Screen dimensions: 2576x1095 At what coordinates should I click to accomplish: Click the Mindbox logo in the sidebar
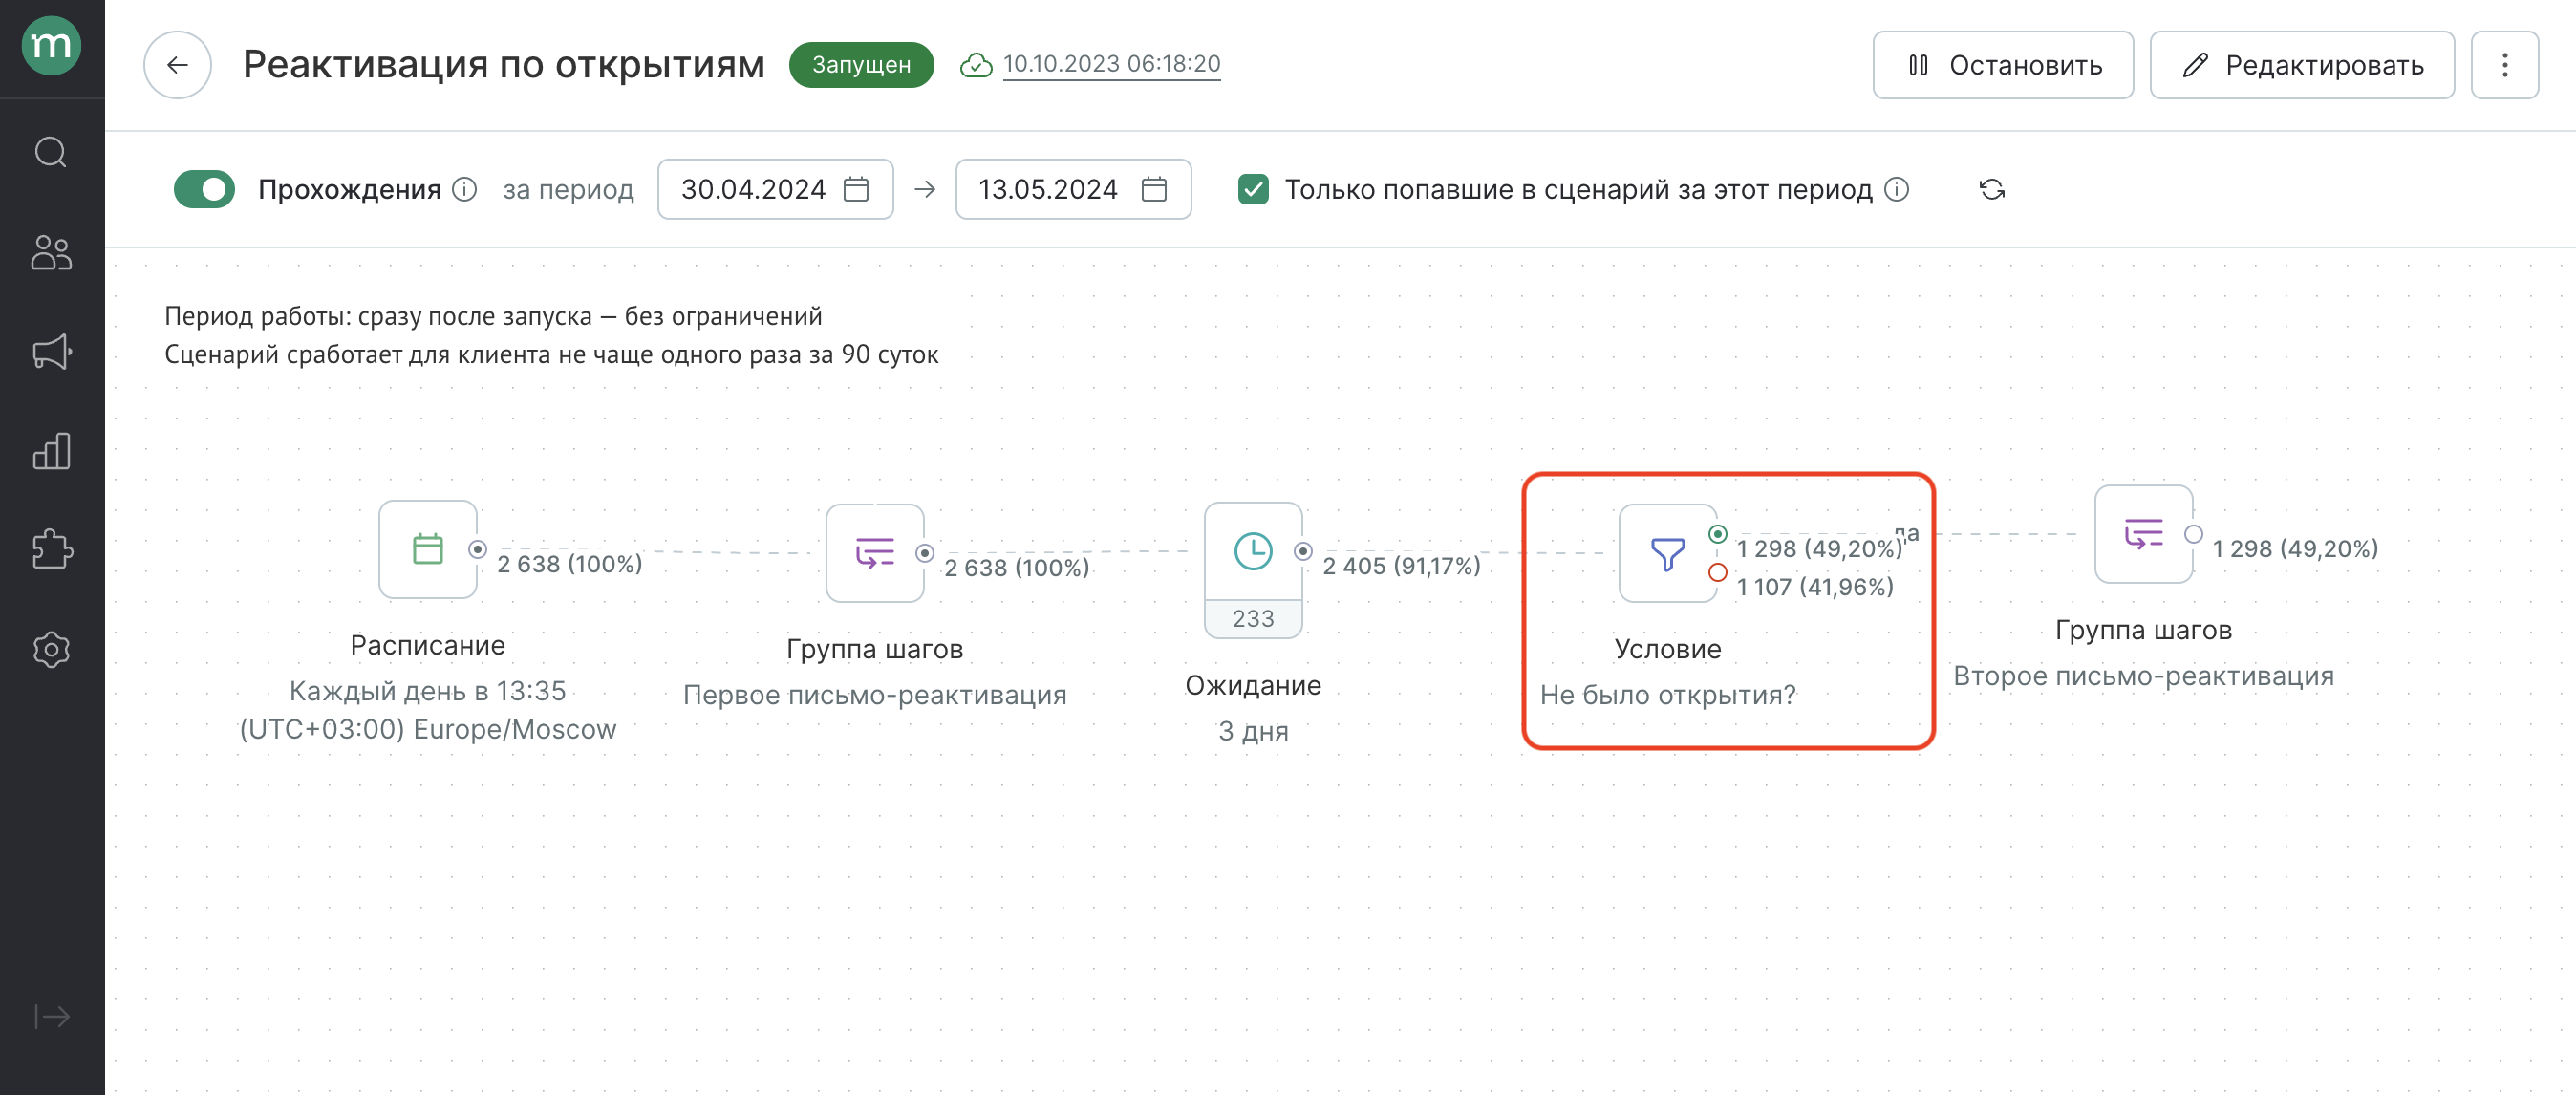tap(51, 46)
